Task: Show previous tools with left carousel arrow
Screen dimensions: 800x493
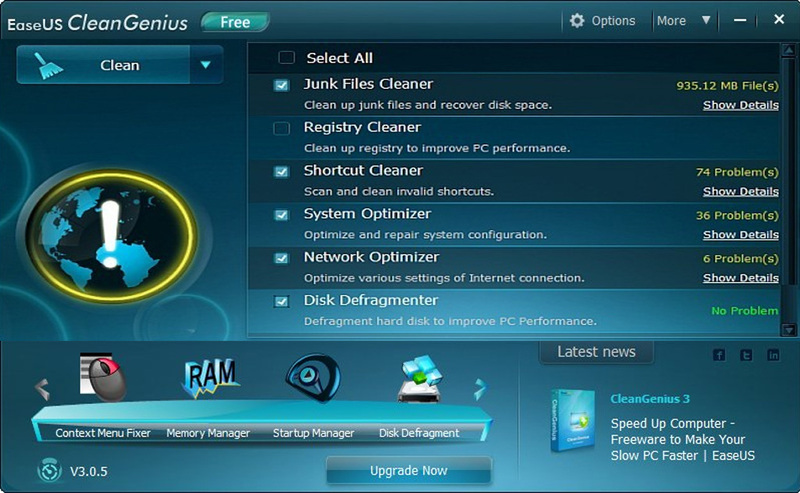Action: coord(42,389)
